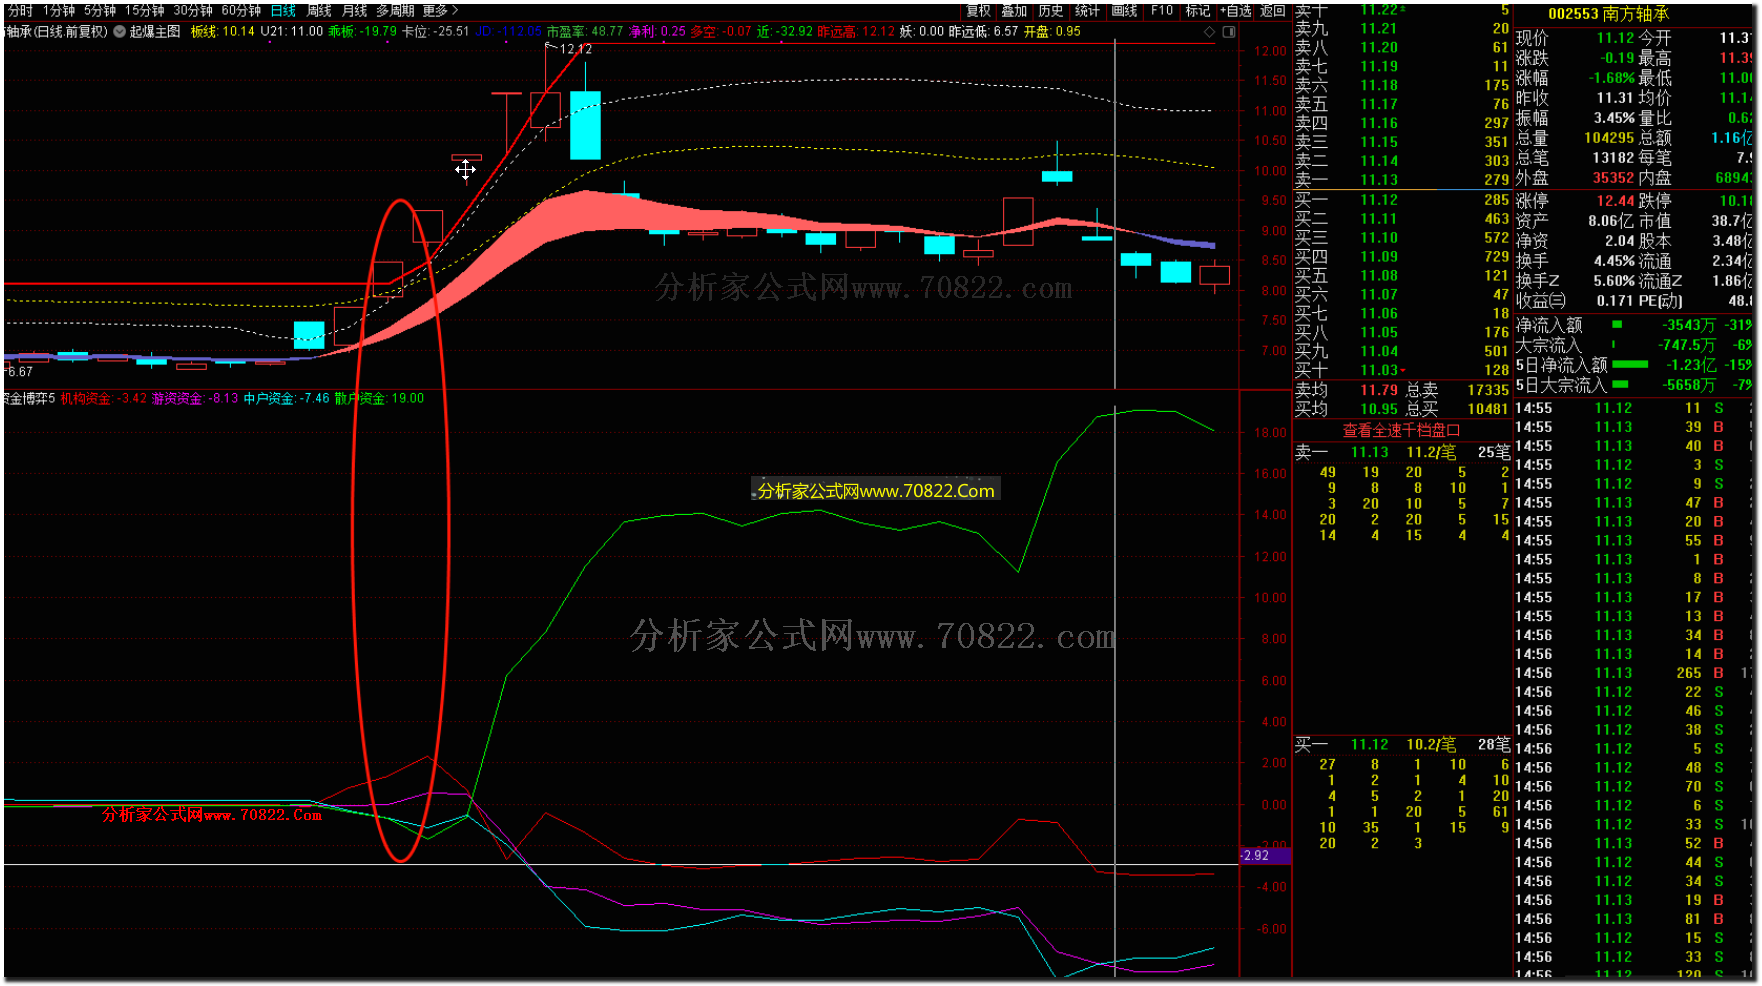Click the 游资资金 -8.13 indicator value

click(x=195, y=398)
